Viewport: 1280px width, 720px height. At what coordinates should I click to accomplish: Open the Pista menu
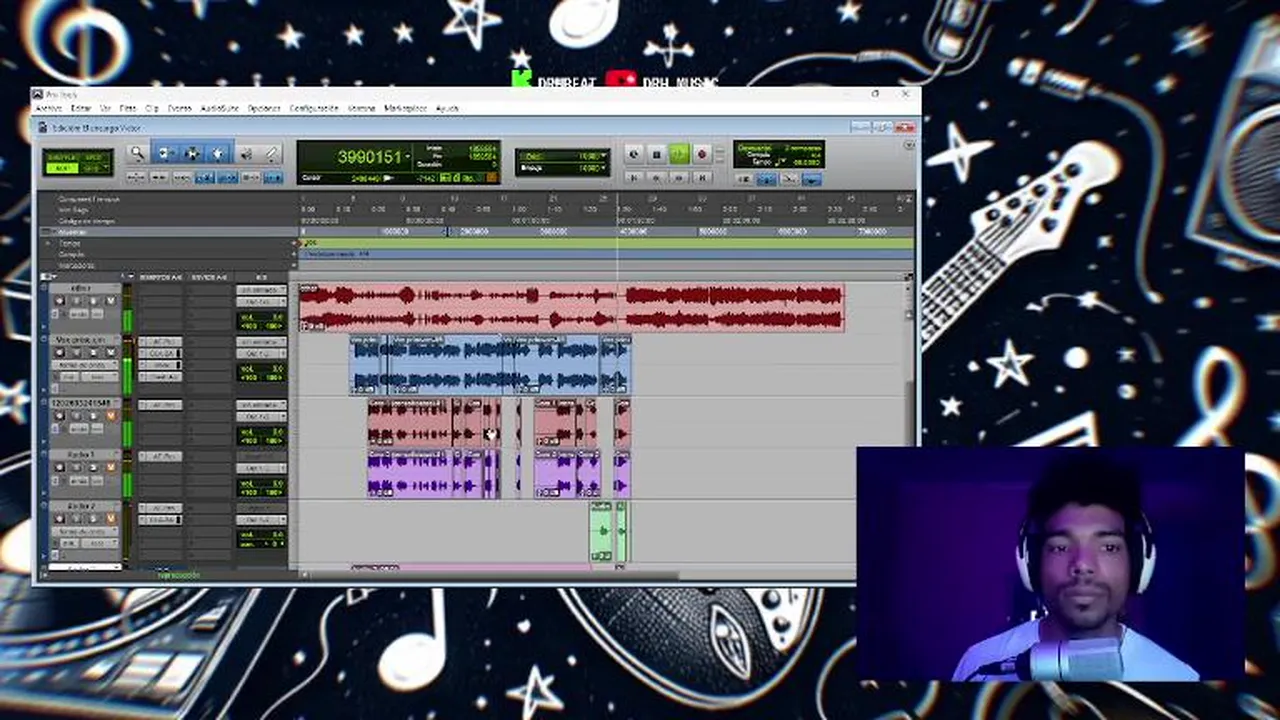click(x=128, y=108)
